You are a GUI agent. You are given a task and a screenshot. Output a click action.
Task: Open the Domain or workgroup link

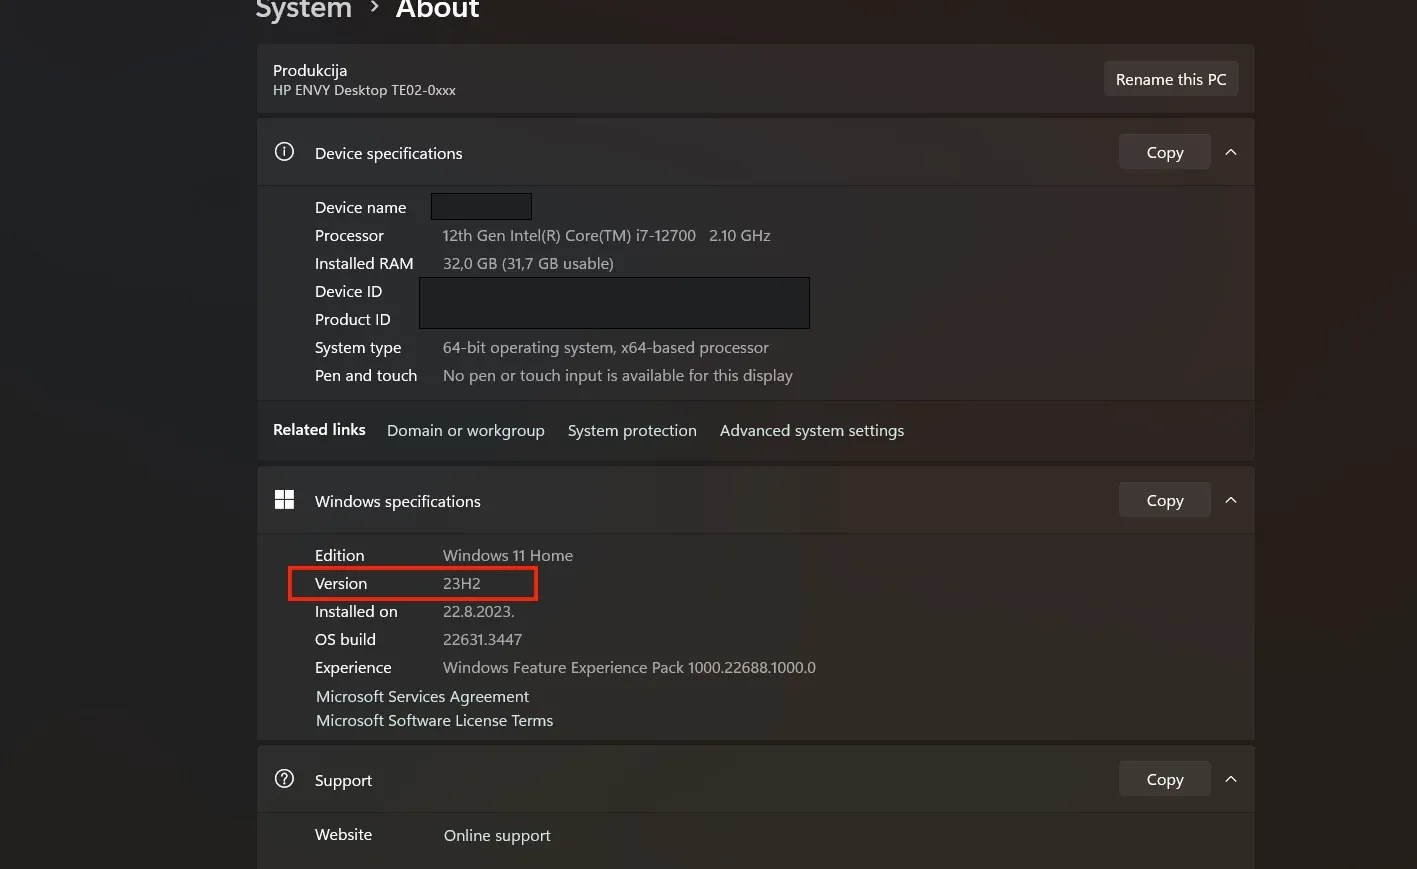pyautogui.click(x=465, y=431)
